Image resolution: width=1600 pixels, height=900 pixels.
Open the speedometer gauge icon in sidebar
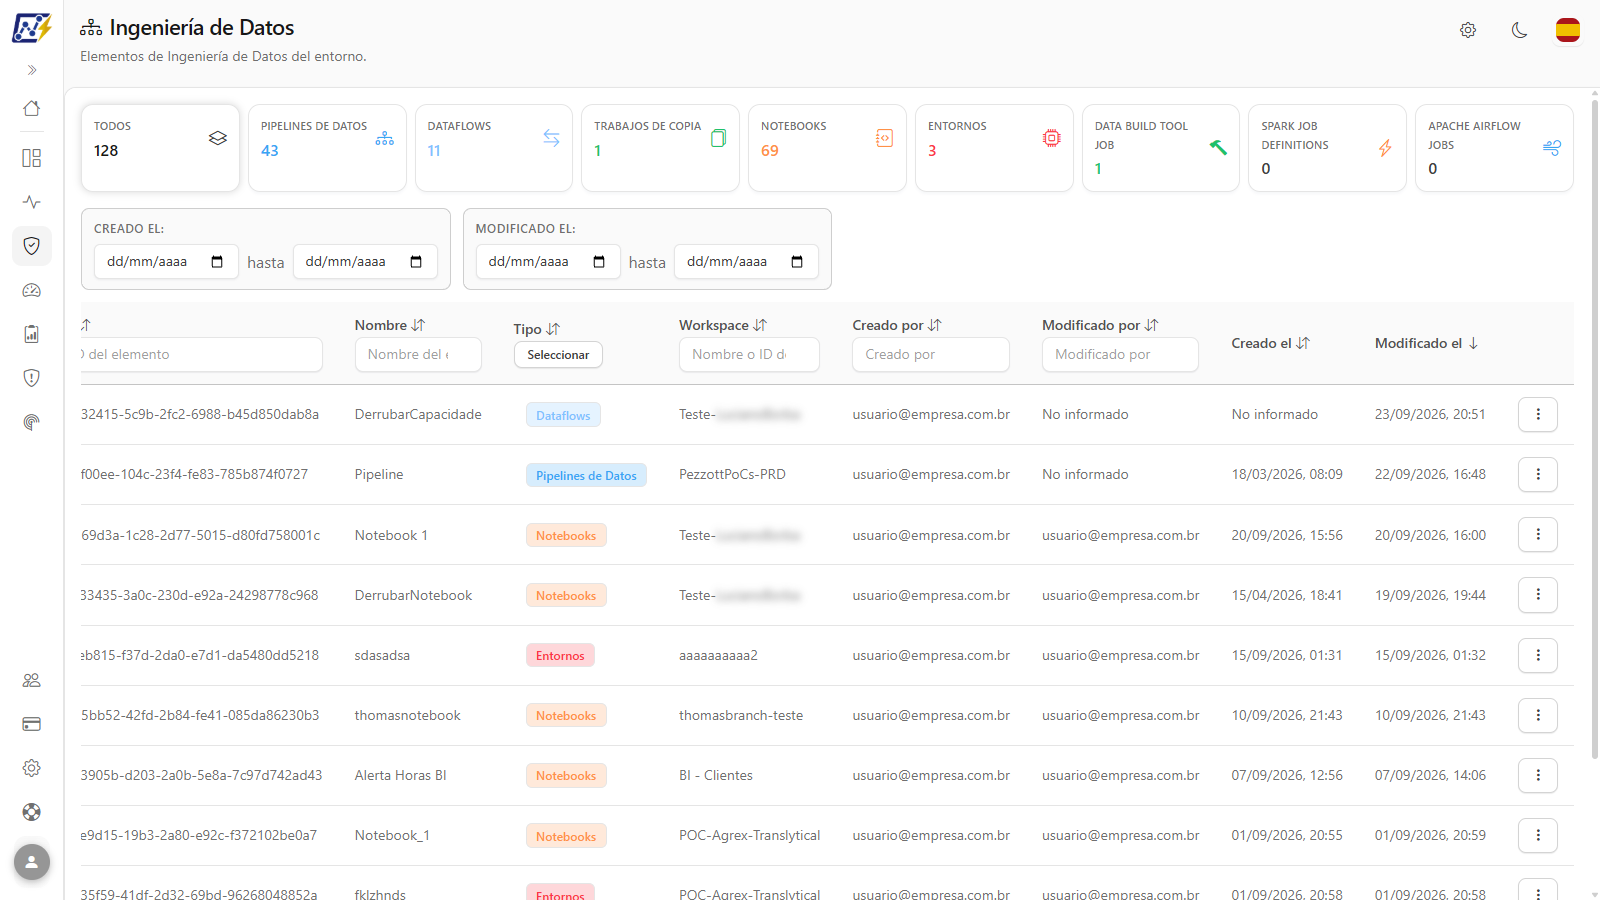pos(32,290)
